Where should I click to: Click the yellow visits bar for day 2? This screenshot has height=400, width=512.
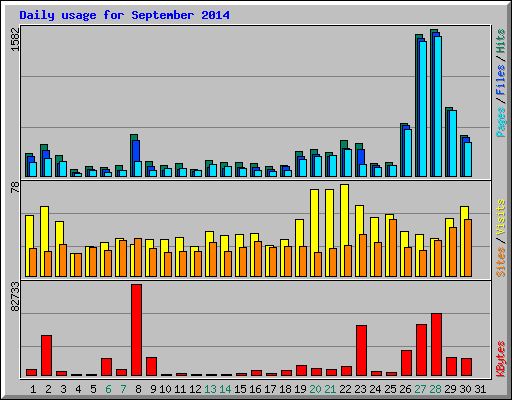44,229
